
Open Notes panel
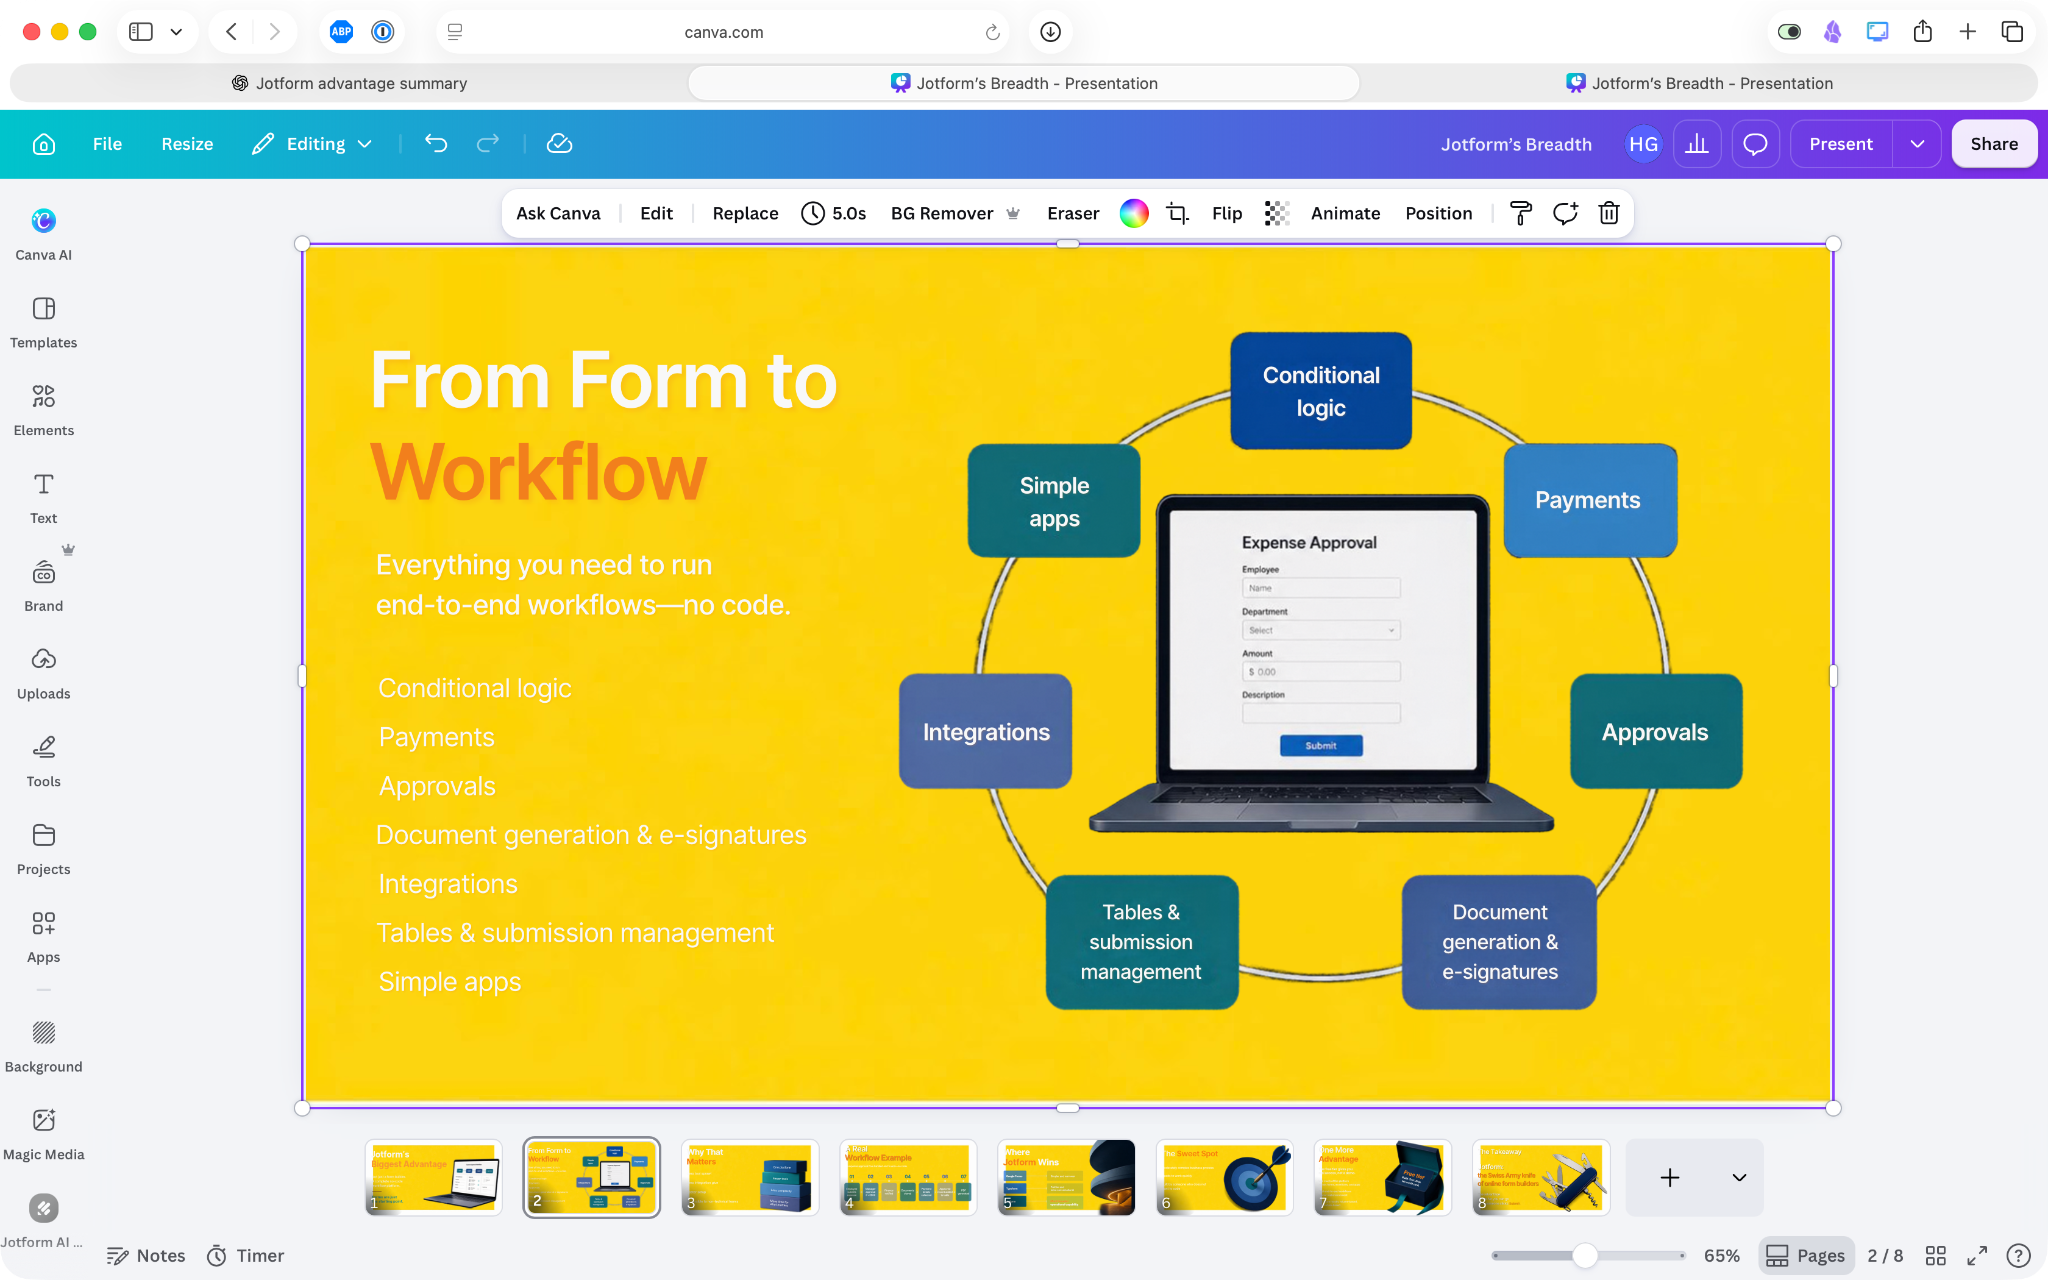point(146,1256)
